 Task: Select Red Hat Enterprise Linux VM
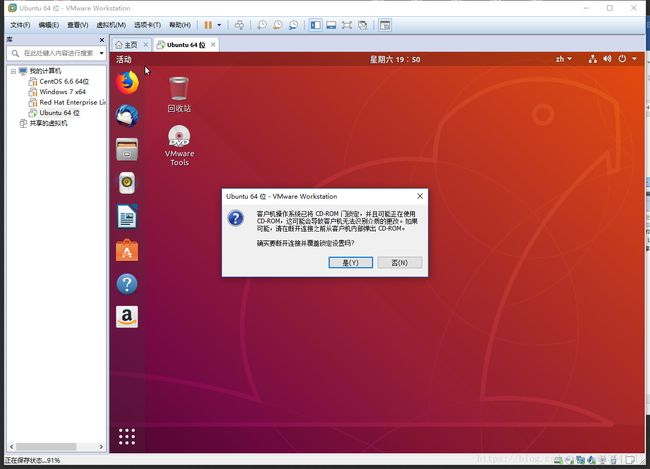pos(73,102)
